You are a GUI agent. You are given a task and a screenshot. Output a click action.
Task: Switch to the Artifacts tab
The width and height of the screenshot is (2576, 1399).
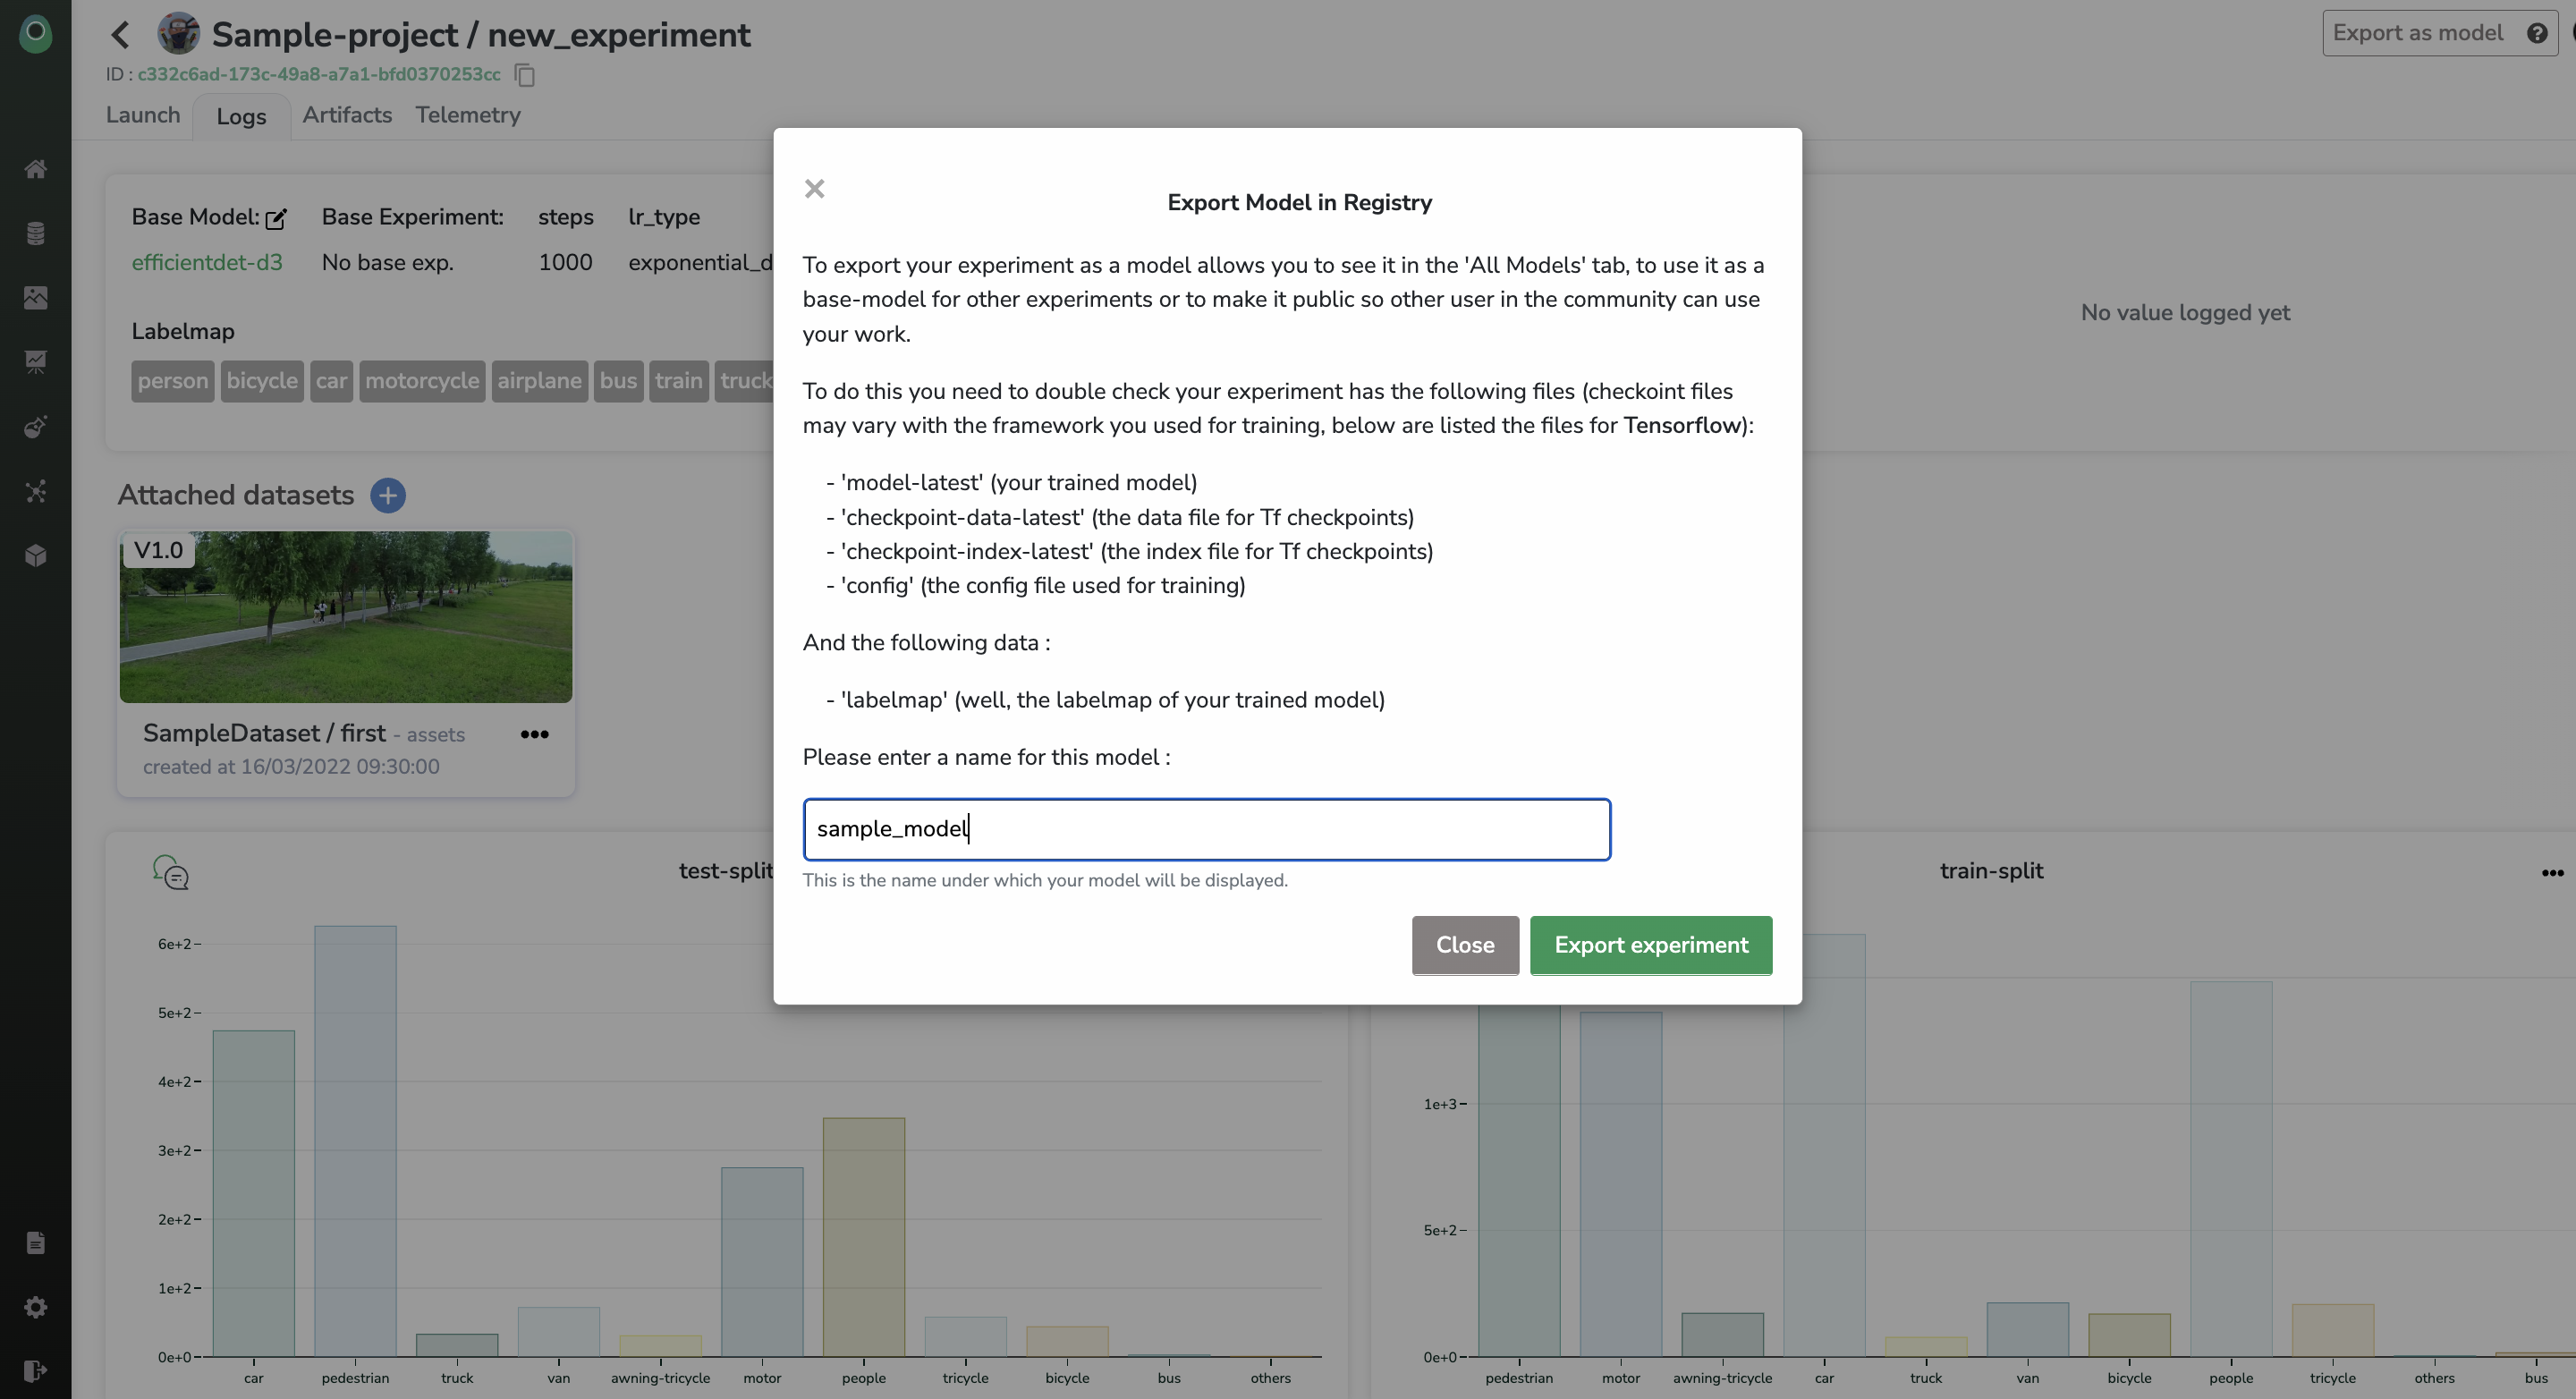(347, 115)
